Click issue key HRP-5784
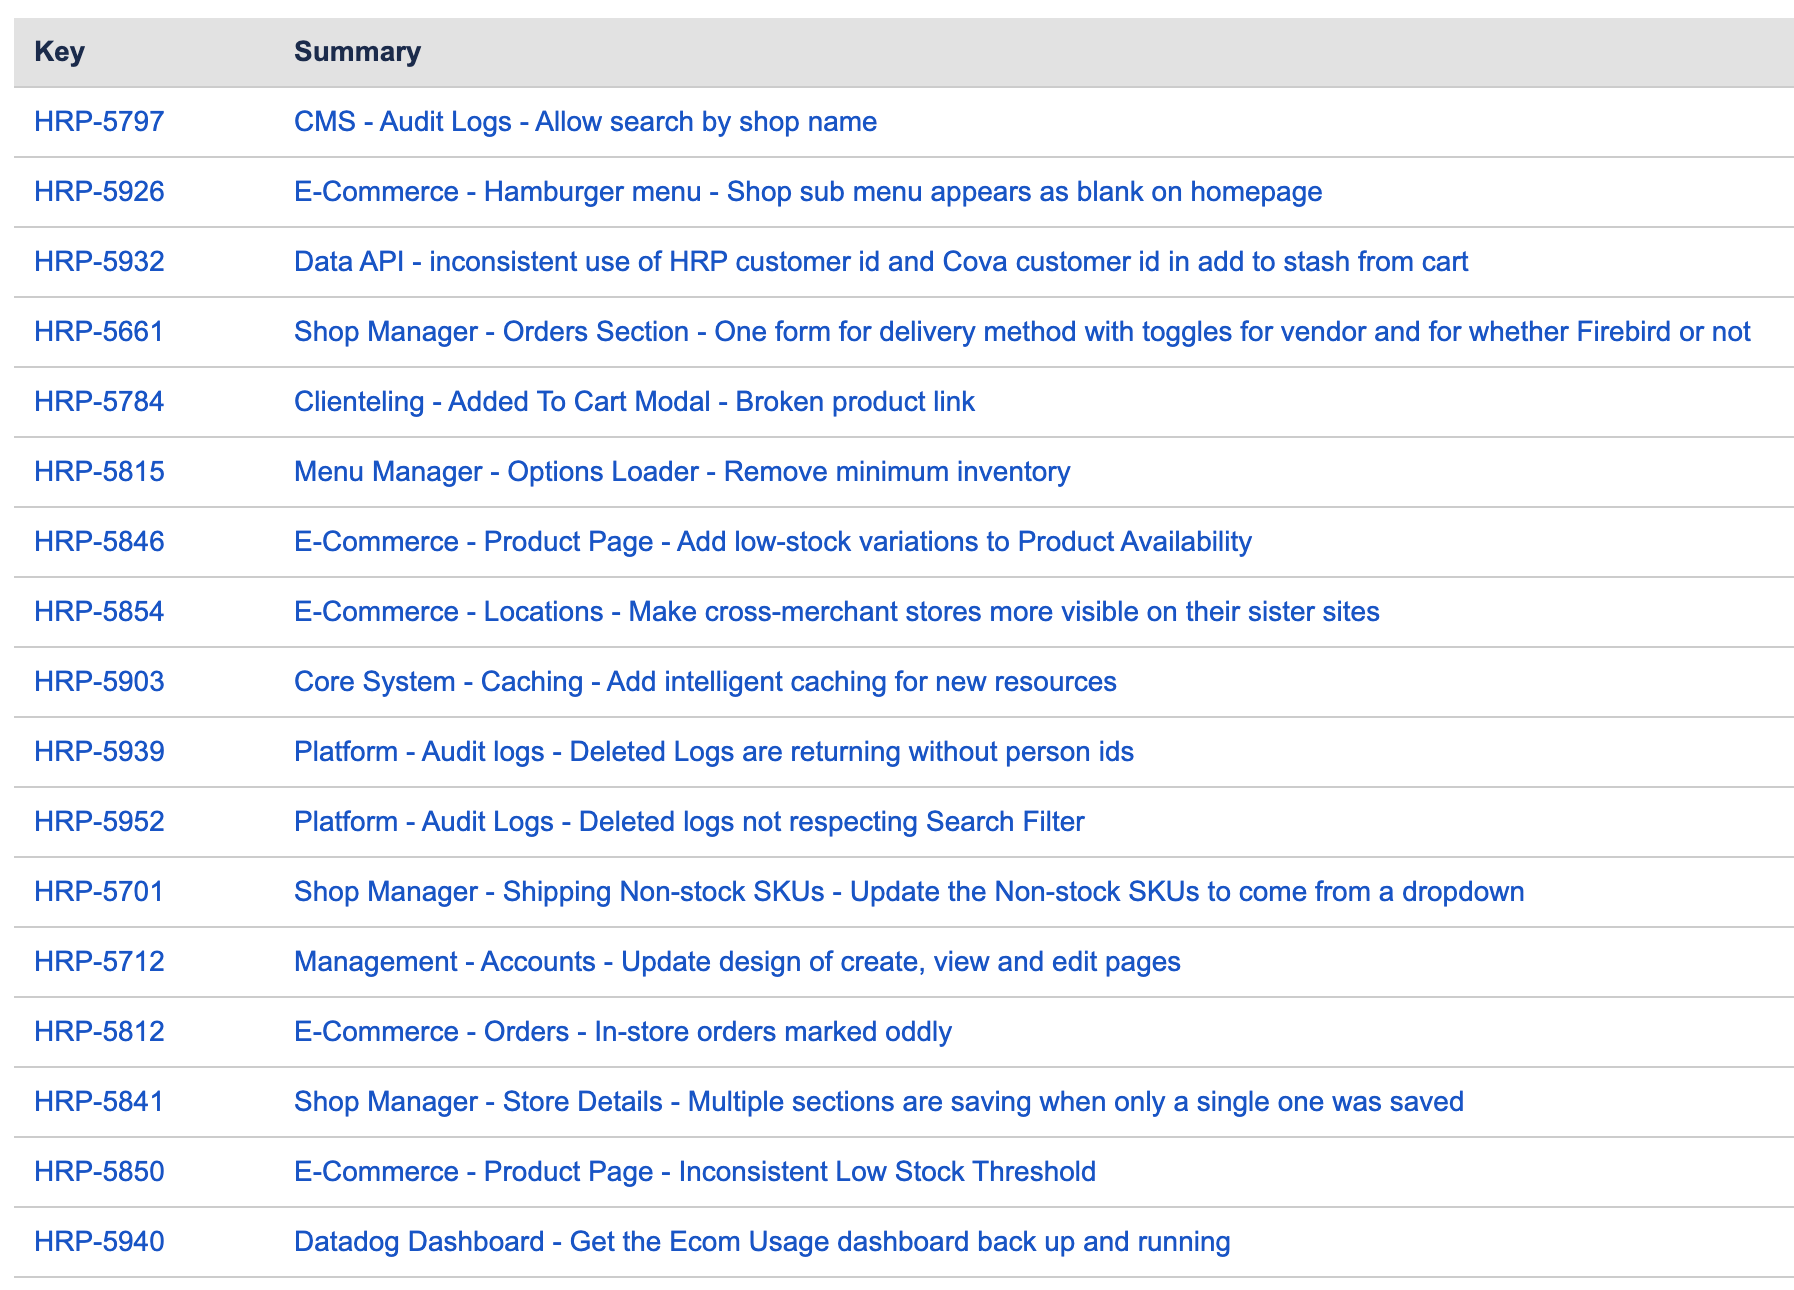The width and height of the screenshot is (1794, 1290). click(99, 402)
